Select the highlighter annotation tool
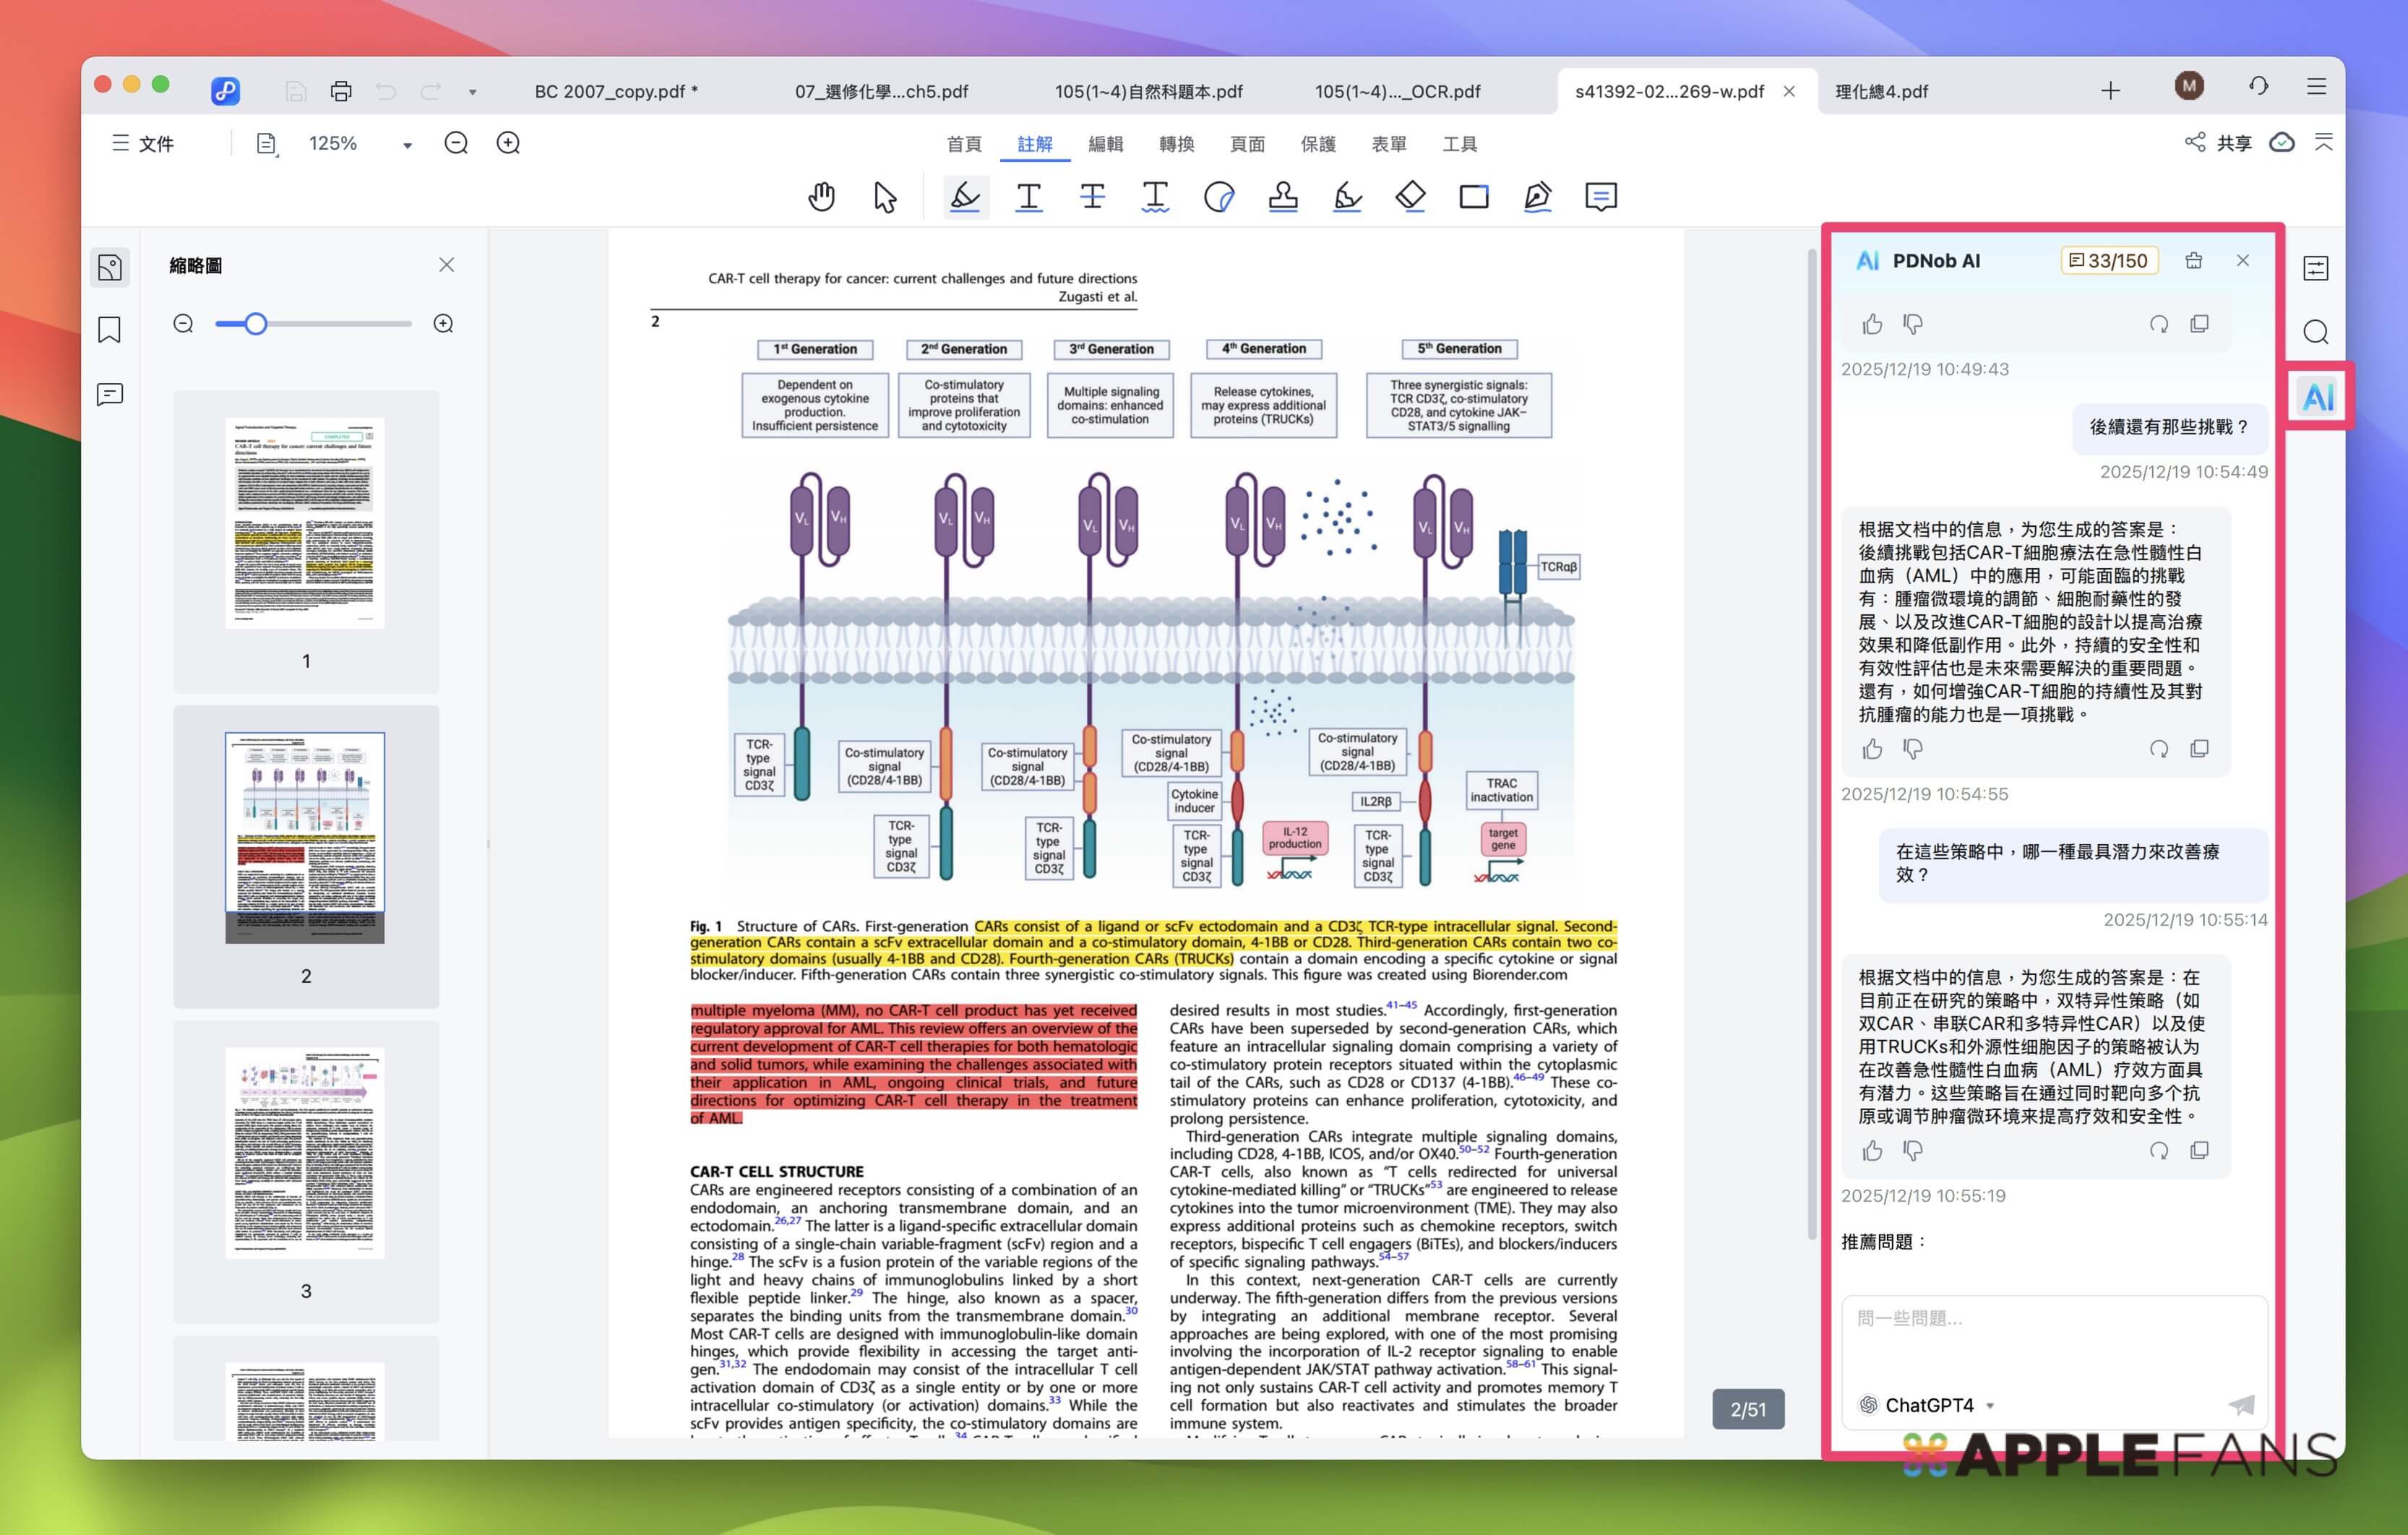2408x1535 pixels. coord(965,196)
